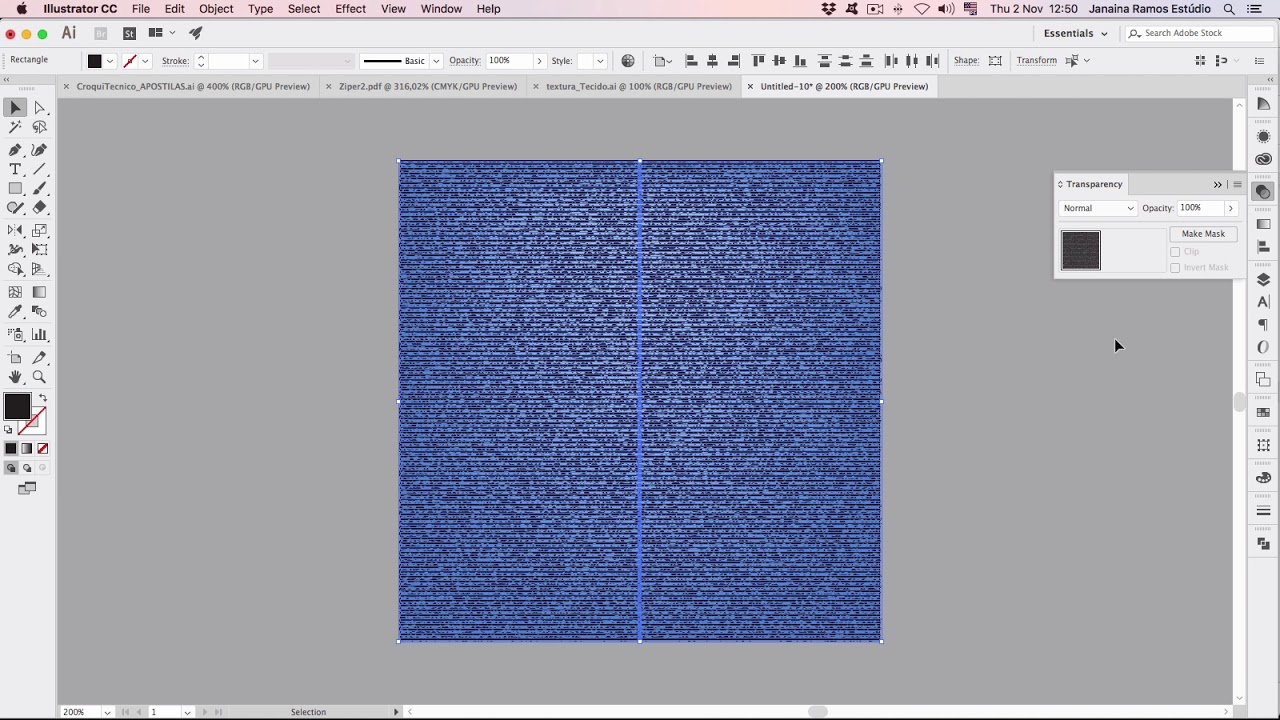The image size is (1280, 720).
Task: Click the object thumbnail in Transparency panel
Action: pos(1080,250)
